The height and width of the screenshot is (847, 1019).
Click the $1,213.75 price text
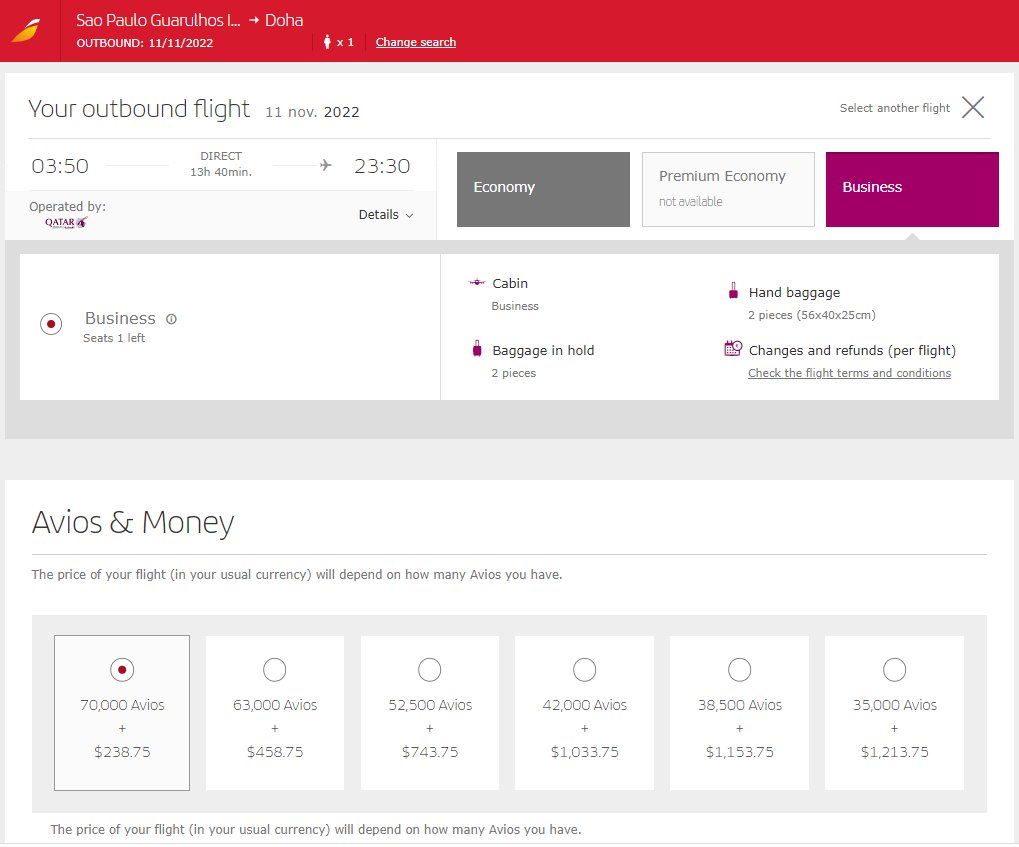pyautogui.click(x=894, y=752)
